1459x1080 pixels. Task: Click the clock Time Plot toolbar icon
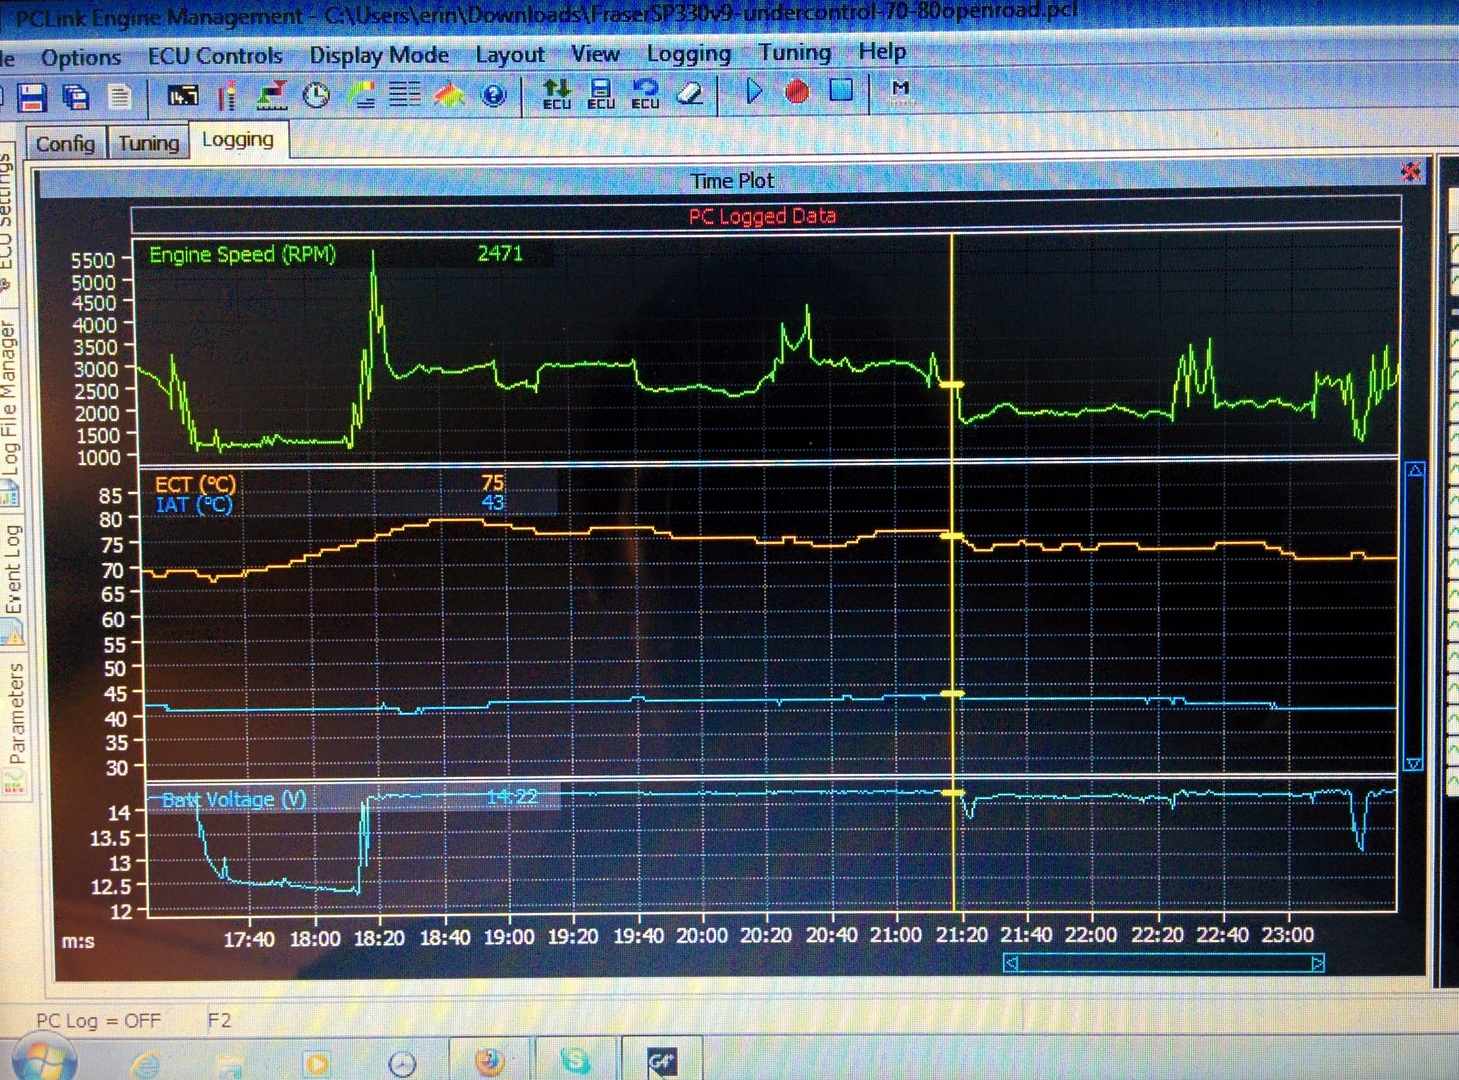click(316, 95)
